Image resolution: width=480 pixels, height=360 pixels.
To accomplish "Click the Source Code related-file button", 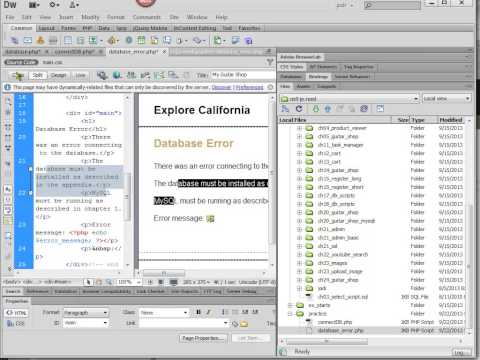I will 21,62.
